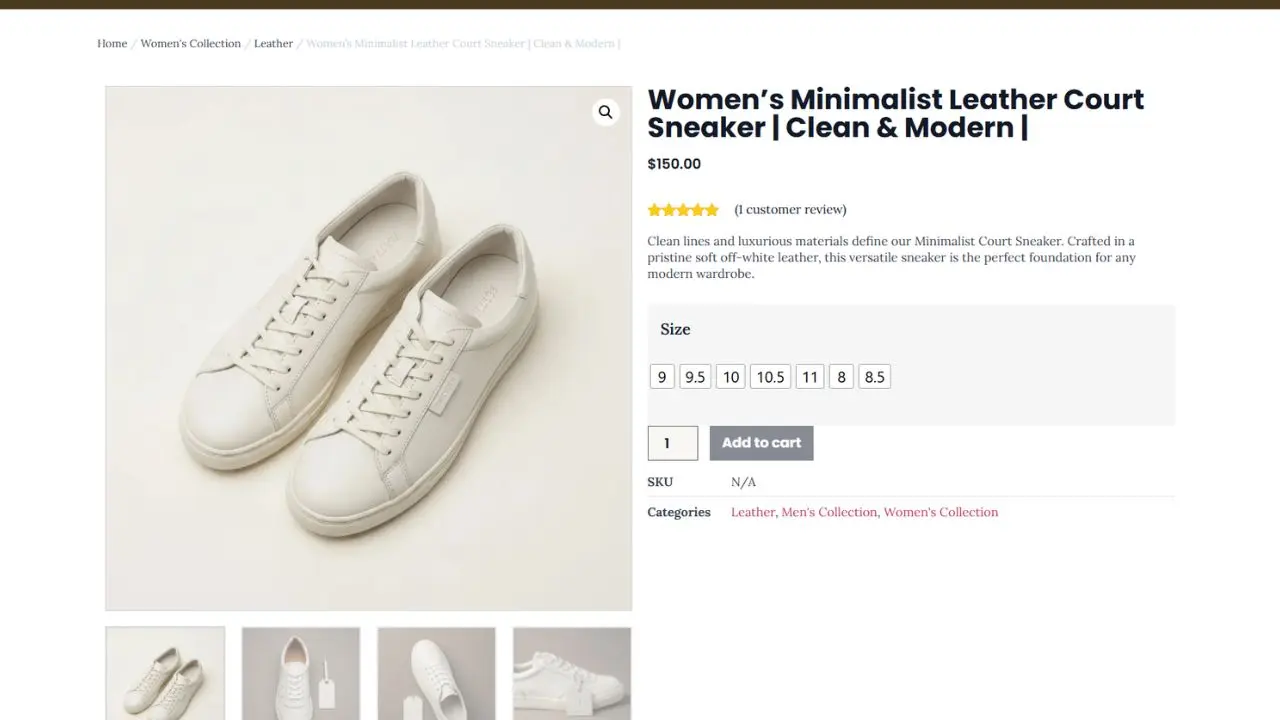
Task: Click the five-star rating icons
Action: point(683,210)
